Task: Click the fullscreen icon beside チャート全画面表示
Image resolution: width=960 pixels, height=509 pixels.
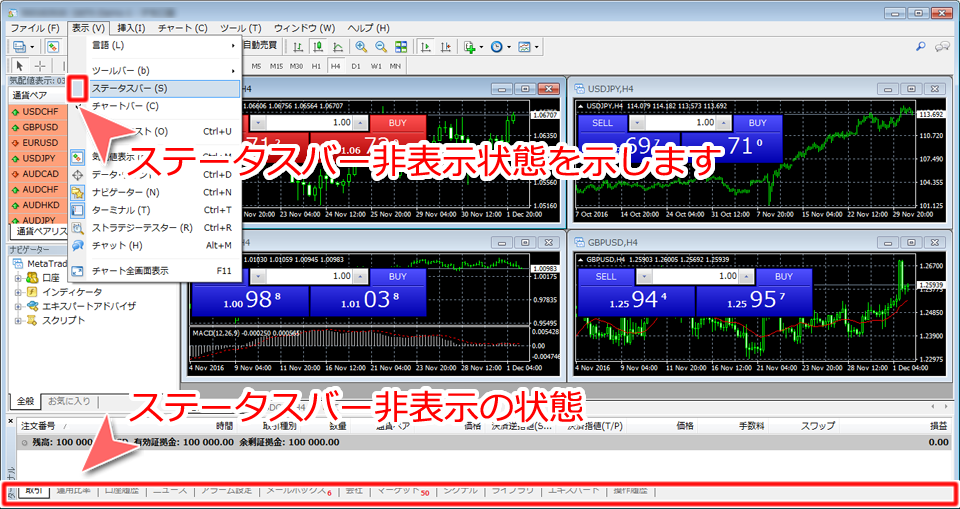Action: pyautogui.click(x=78, y=271)
